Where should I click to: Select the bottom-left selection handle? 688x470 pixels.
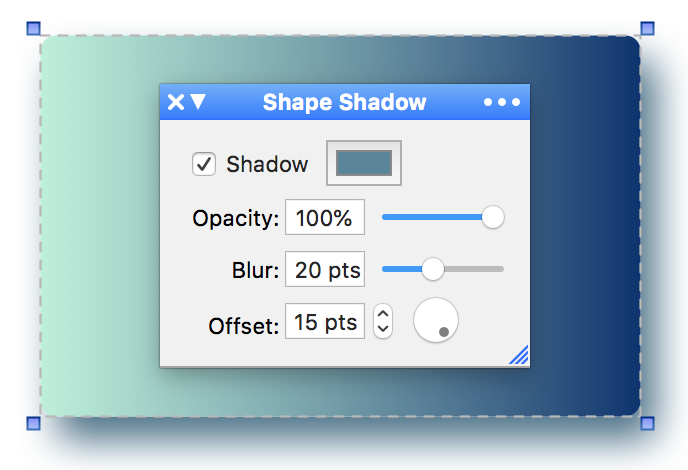point(33,423)
